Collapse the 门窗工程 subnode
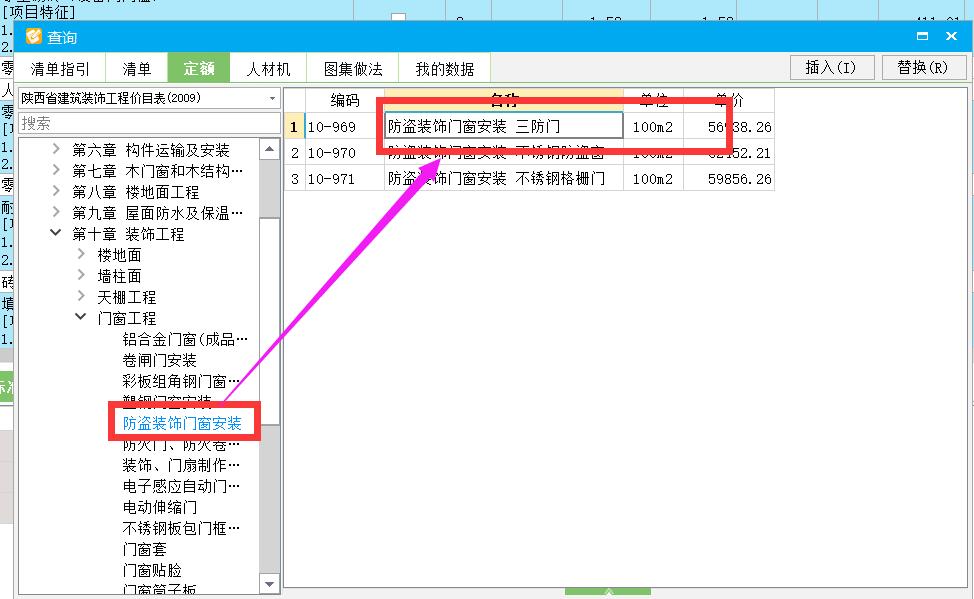The height and width of the screenshot is (599, 974). tap(81, 318)
